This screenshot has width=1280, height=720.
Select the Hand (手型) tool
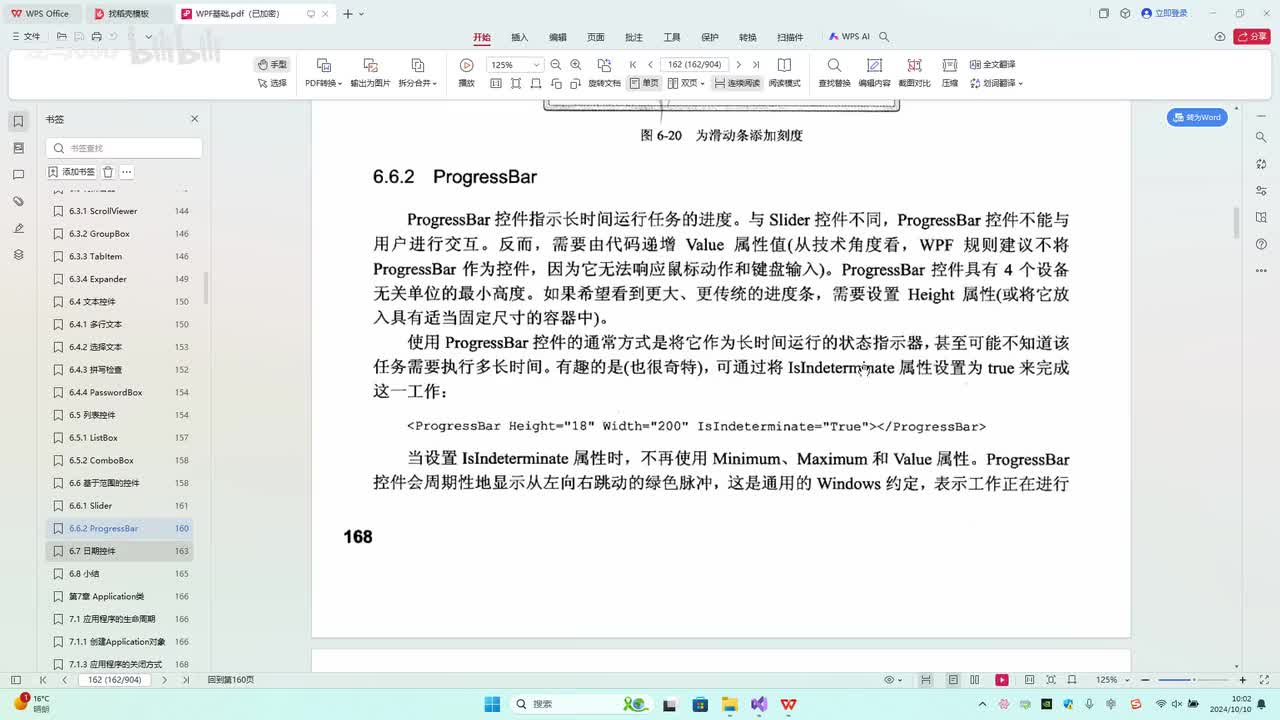272,64
